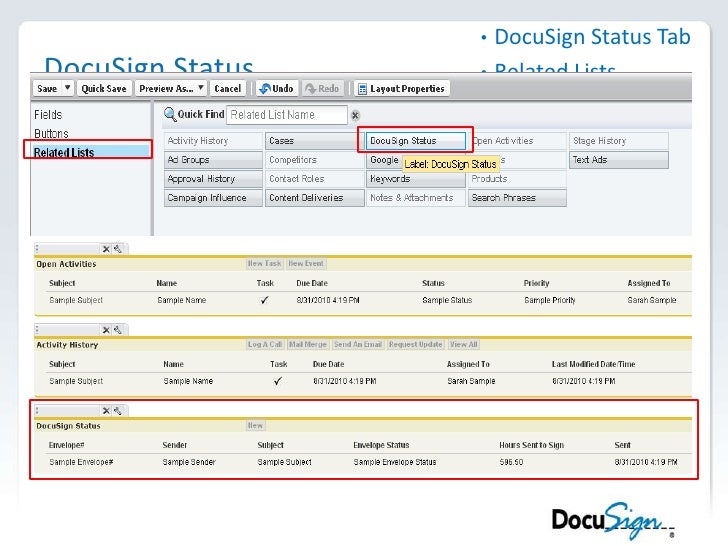Viewport: 728px width, 546px height.
Task: Click the Envelope Status column header
Action: coord(381,445)
